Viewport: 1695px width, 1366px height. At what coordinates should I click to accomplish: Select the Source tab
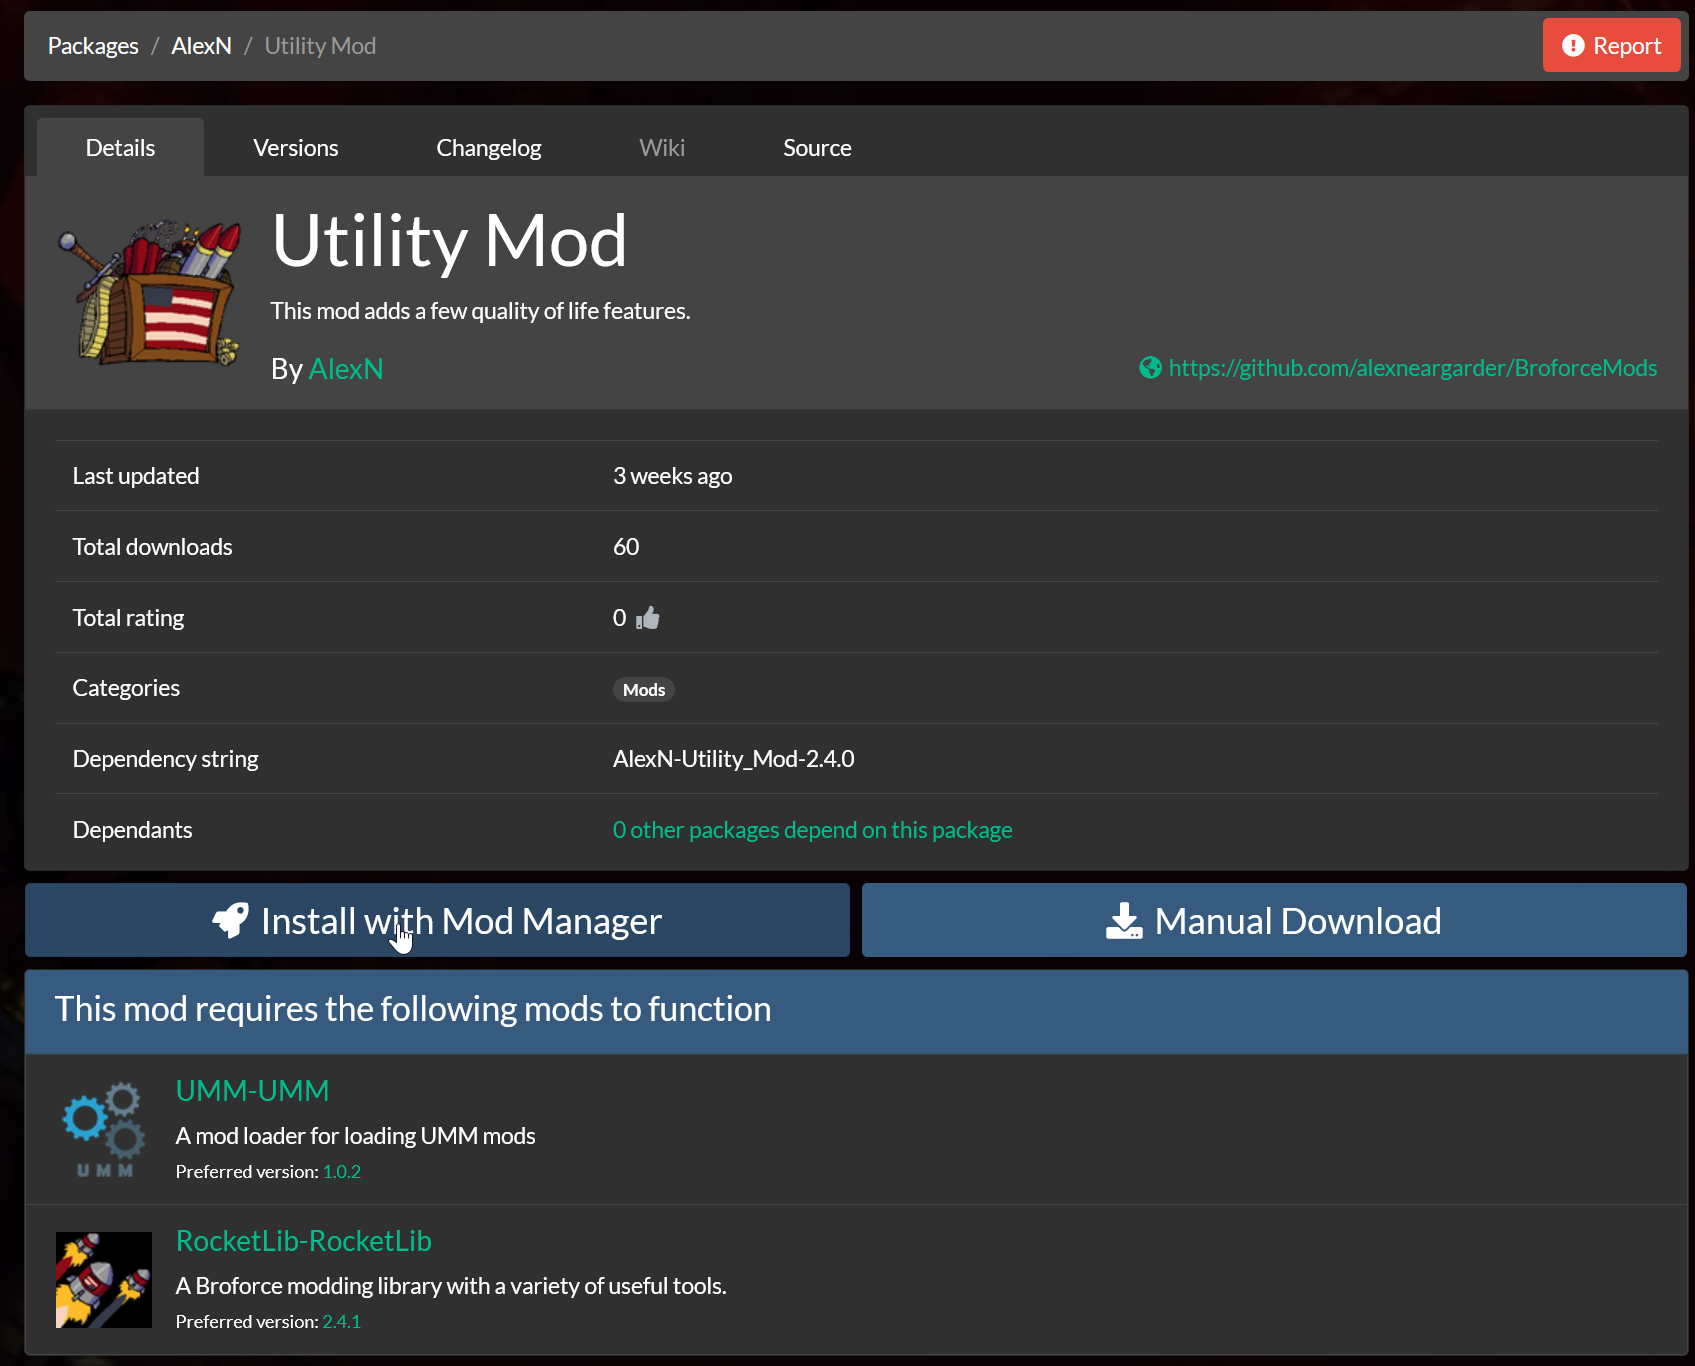click(x=817, y=148)
